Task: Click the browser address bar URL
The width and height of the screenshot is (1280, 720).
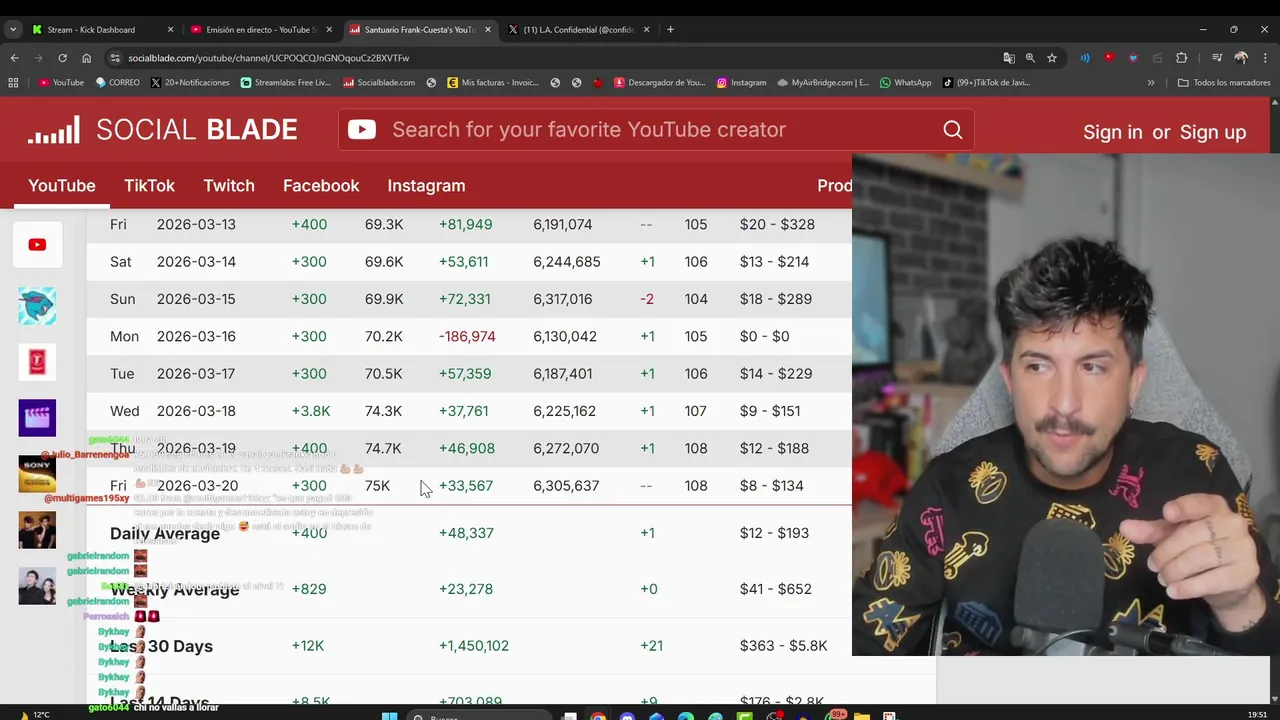Action: click(x=268, y=58)
